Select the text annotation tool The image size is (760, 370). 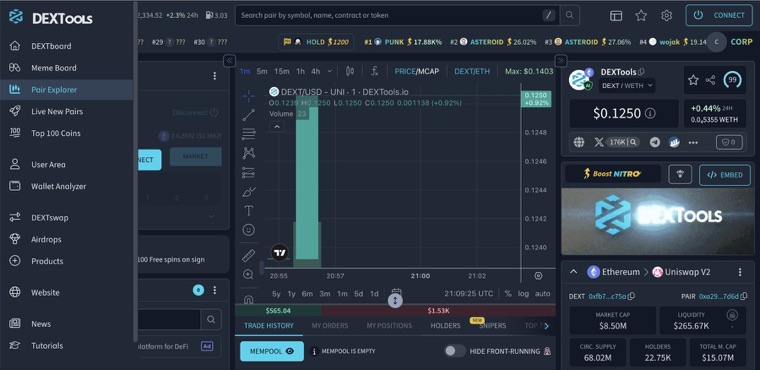tap(249, 210)
